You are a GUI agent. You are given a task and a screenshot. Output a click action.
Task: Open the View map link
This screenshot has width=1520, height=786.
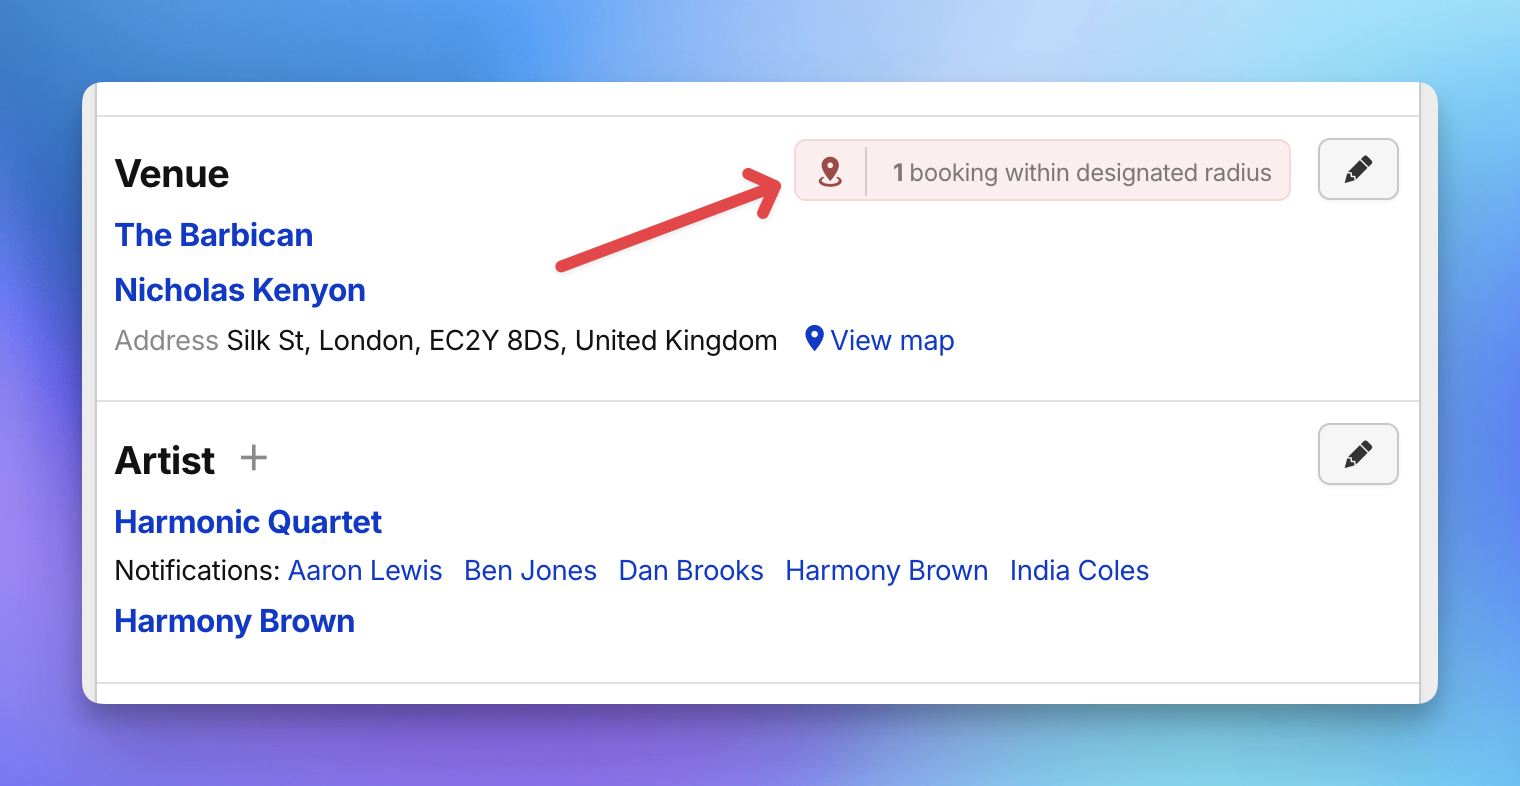(x=892, y=341)
